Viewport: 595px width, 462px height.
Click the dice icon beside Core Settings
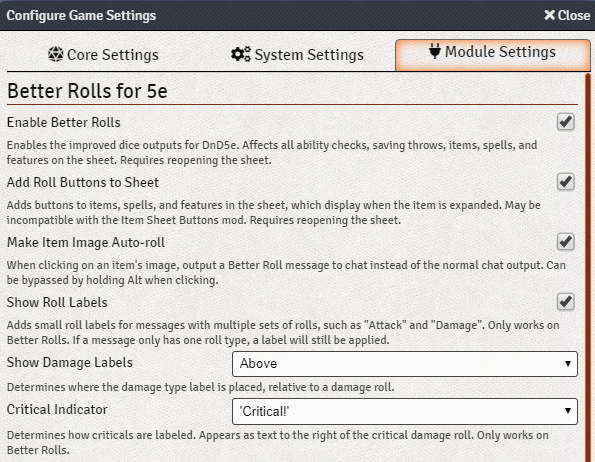[56, 54]
